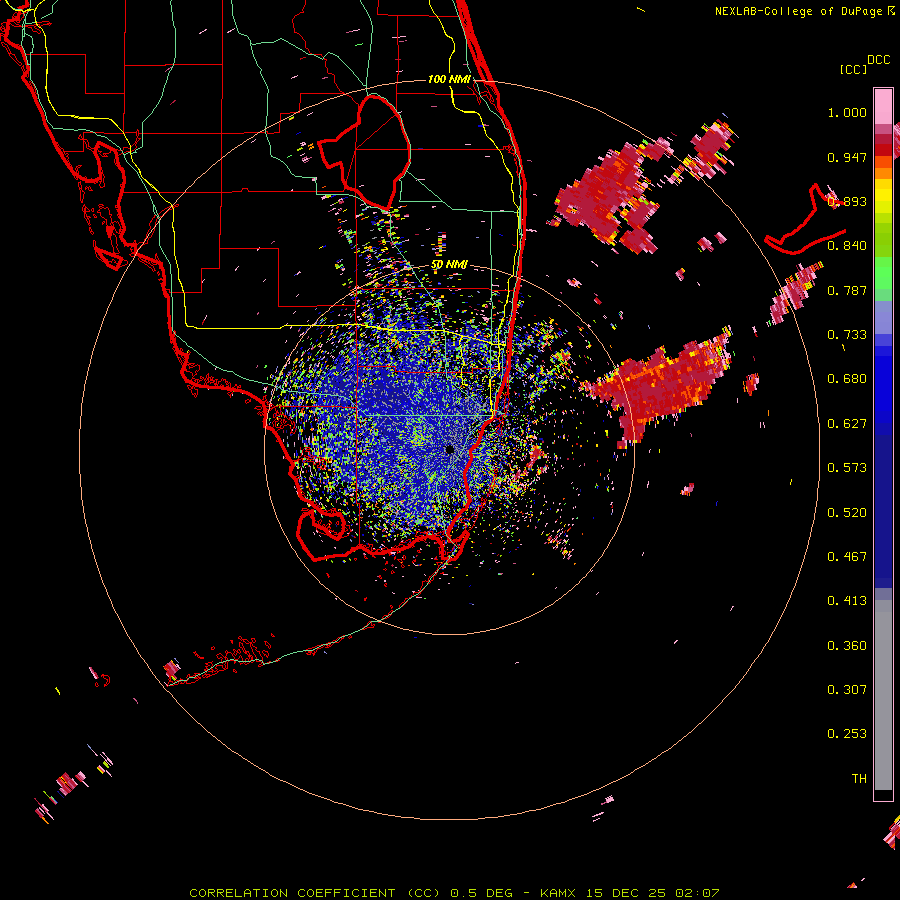Click the 50 NMI range ring label
The width and height of the screenshot is (900, 900).
[x=449, y=265]
